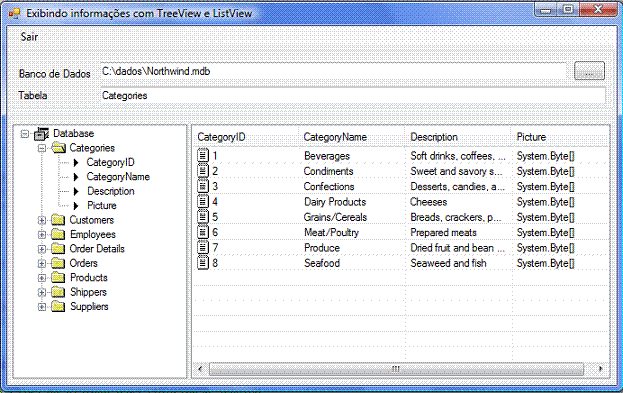This screenshot has width=623, height=393.
Task: Maximize the application window
Action: pos(569,9)
